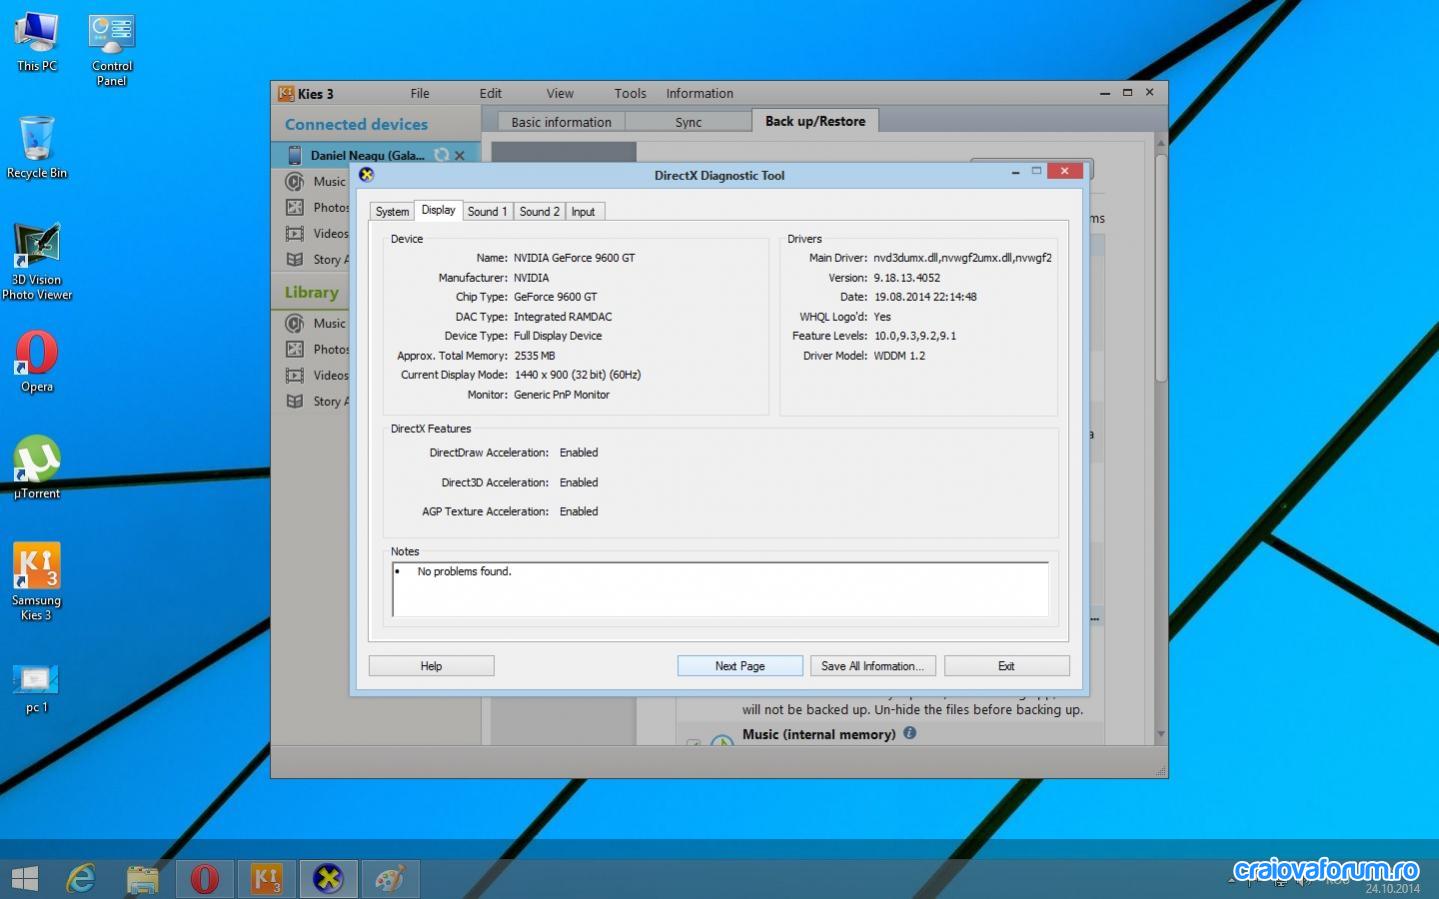Screen dimensions: 1439x899
Task: Select Daniel Neagu connected device entry
Action: 376,155
